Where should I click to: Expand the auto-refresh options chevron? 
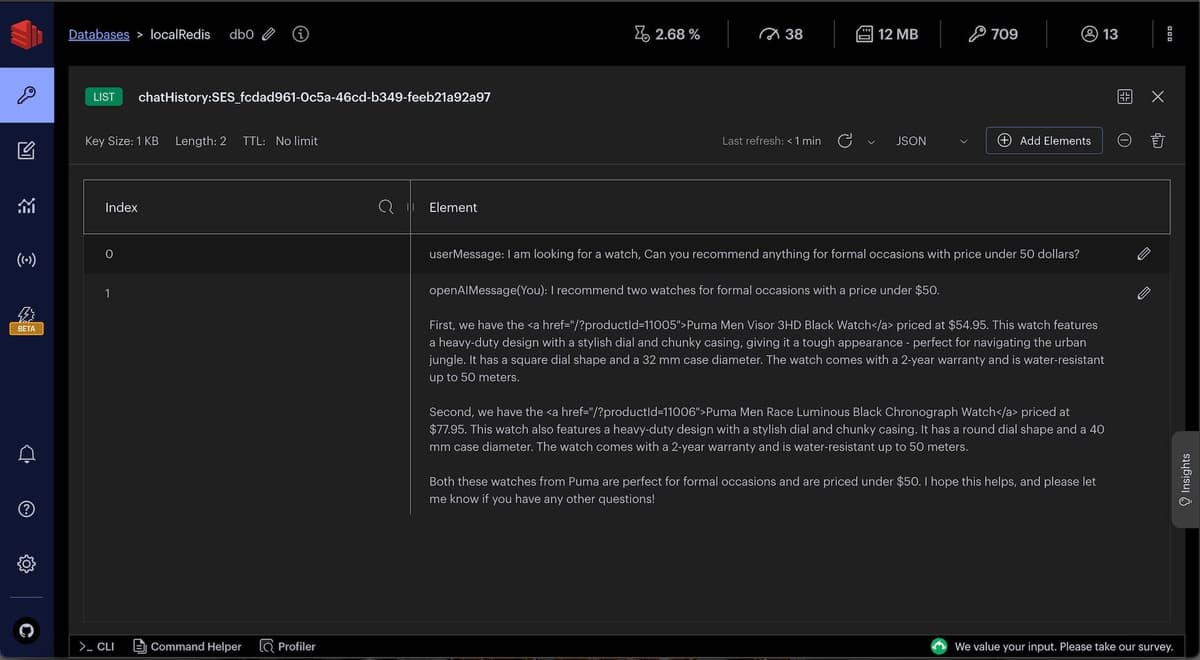(871, 142)
